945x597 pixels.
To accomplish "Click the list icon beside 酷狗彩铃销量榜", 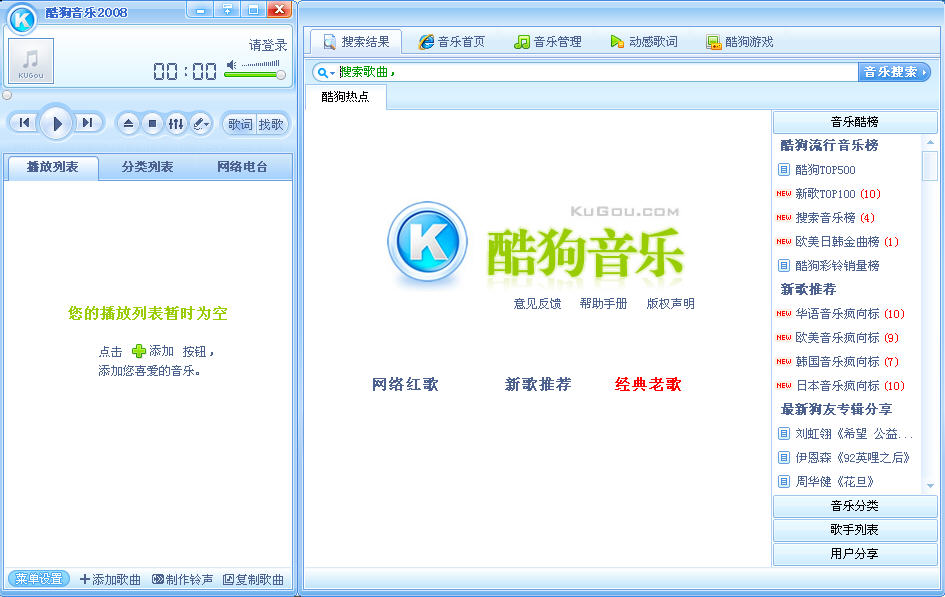I will [783, 266].
